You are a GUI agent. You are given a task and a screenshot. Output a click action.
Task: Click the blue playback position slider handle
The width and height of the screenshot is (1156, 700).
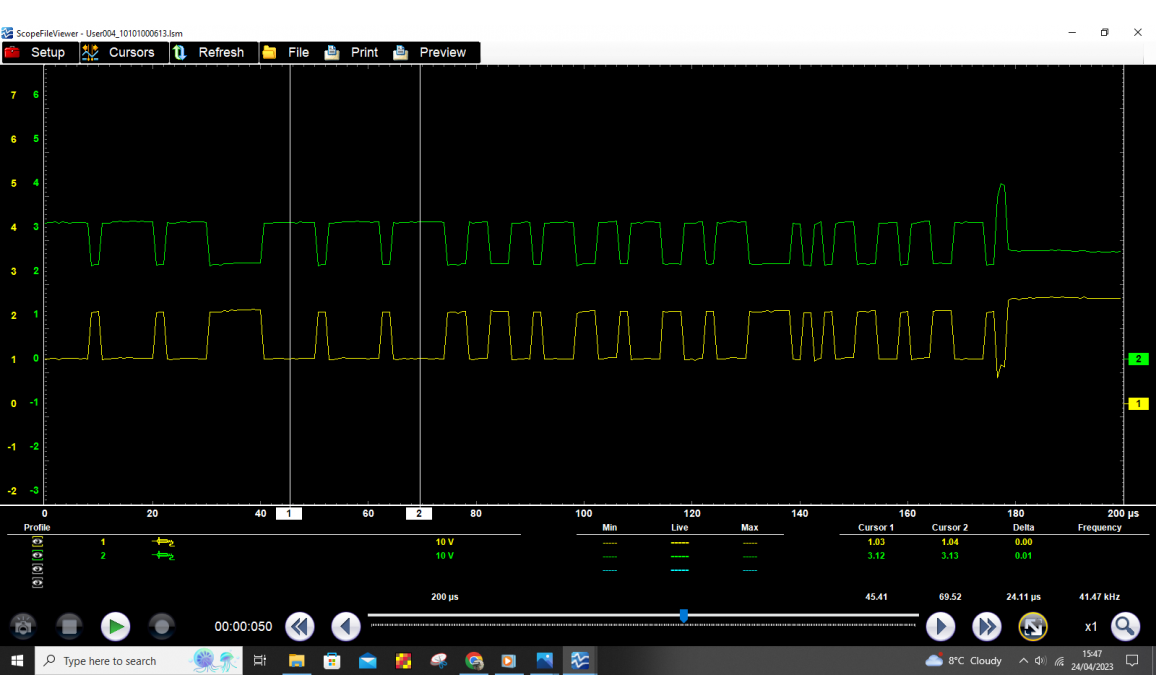click(x=684, y=616)
